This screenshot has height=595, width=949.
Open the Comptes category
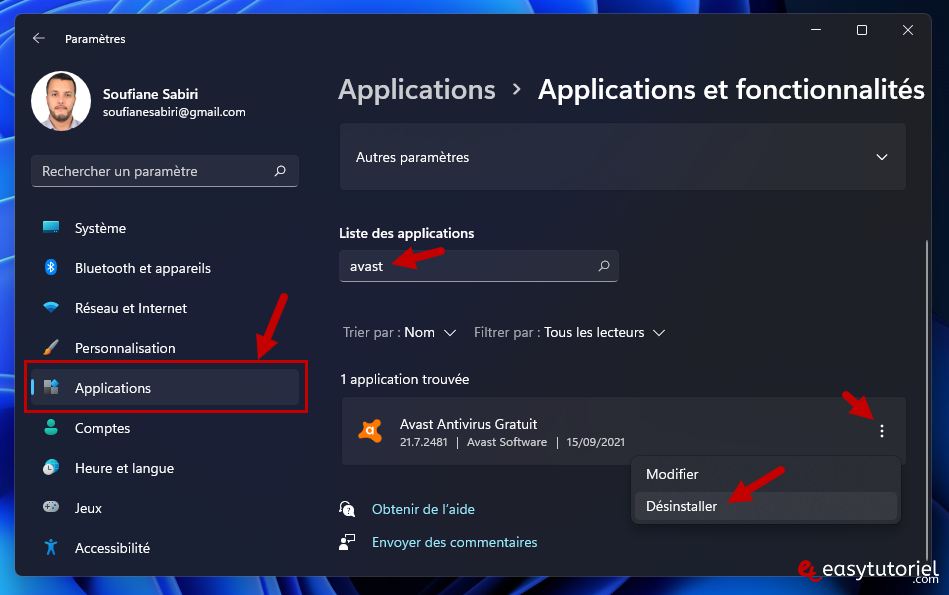(165, 428)
